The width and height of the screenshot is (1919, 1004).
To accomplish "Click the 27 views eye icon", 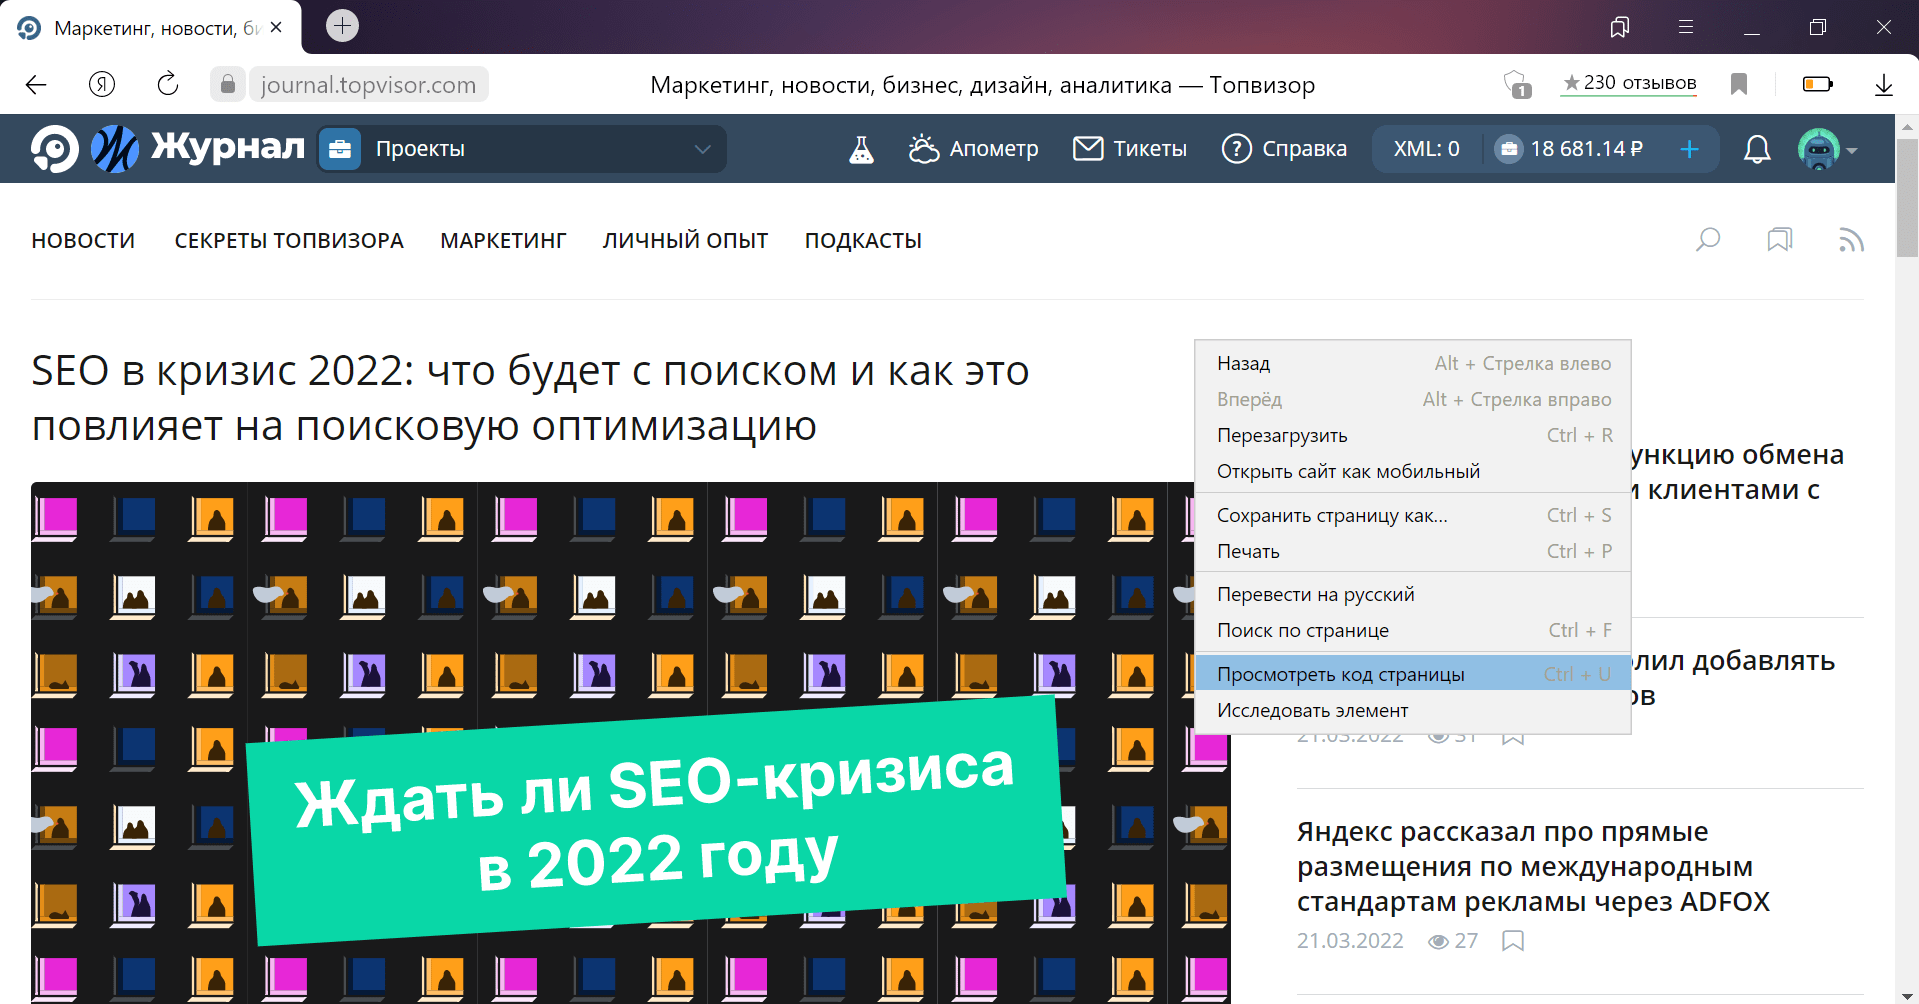I will point(1439,942).
